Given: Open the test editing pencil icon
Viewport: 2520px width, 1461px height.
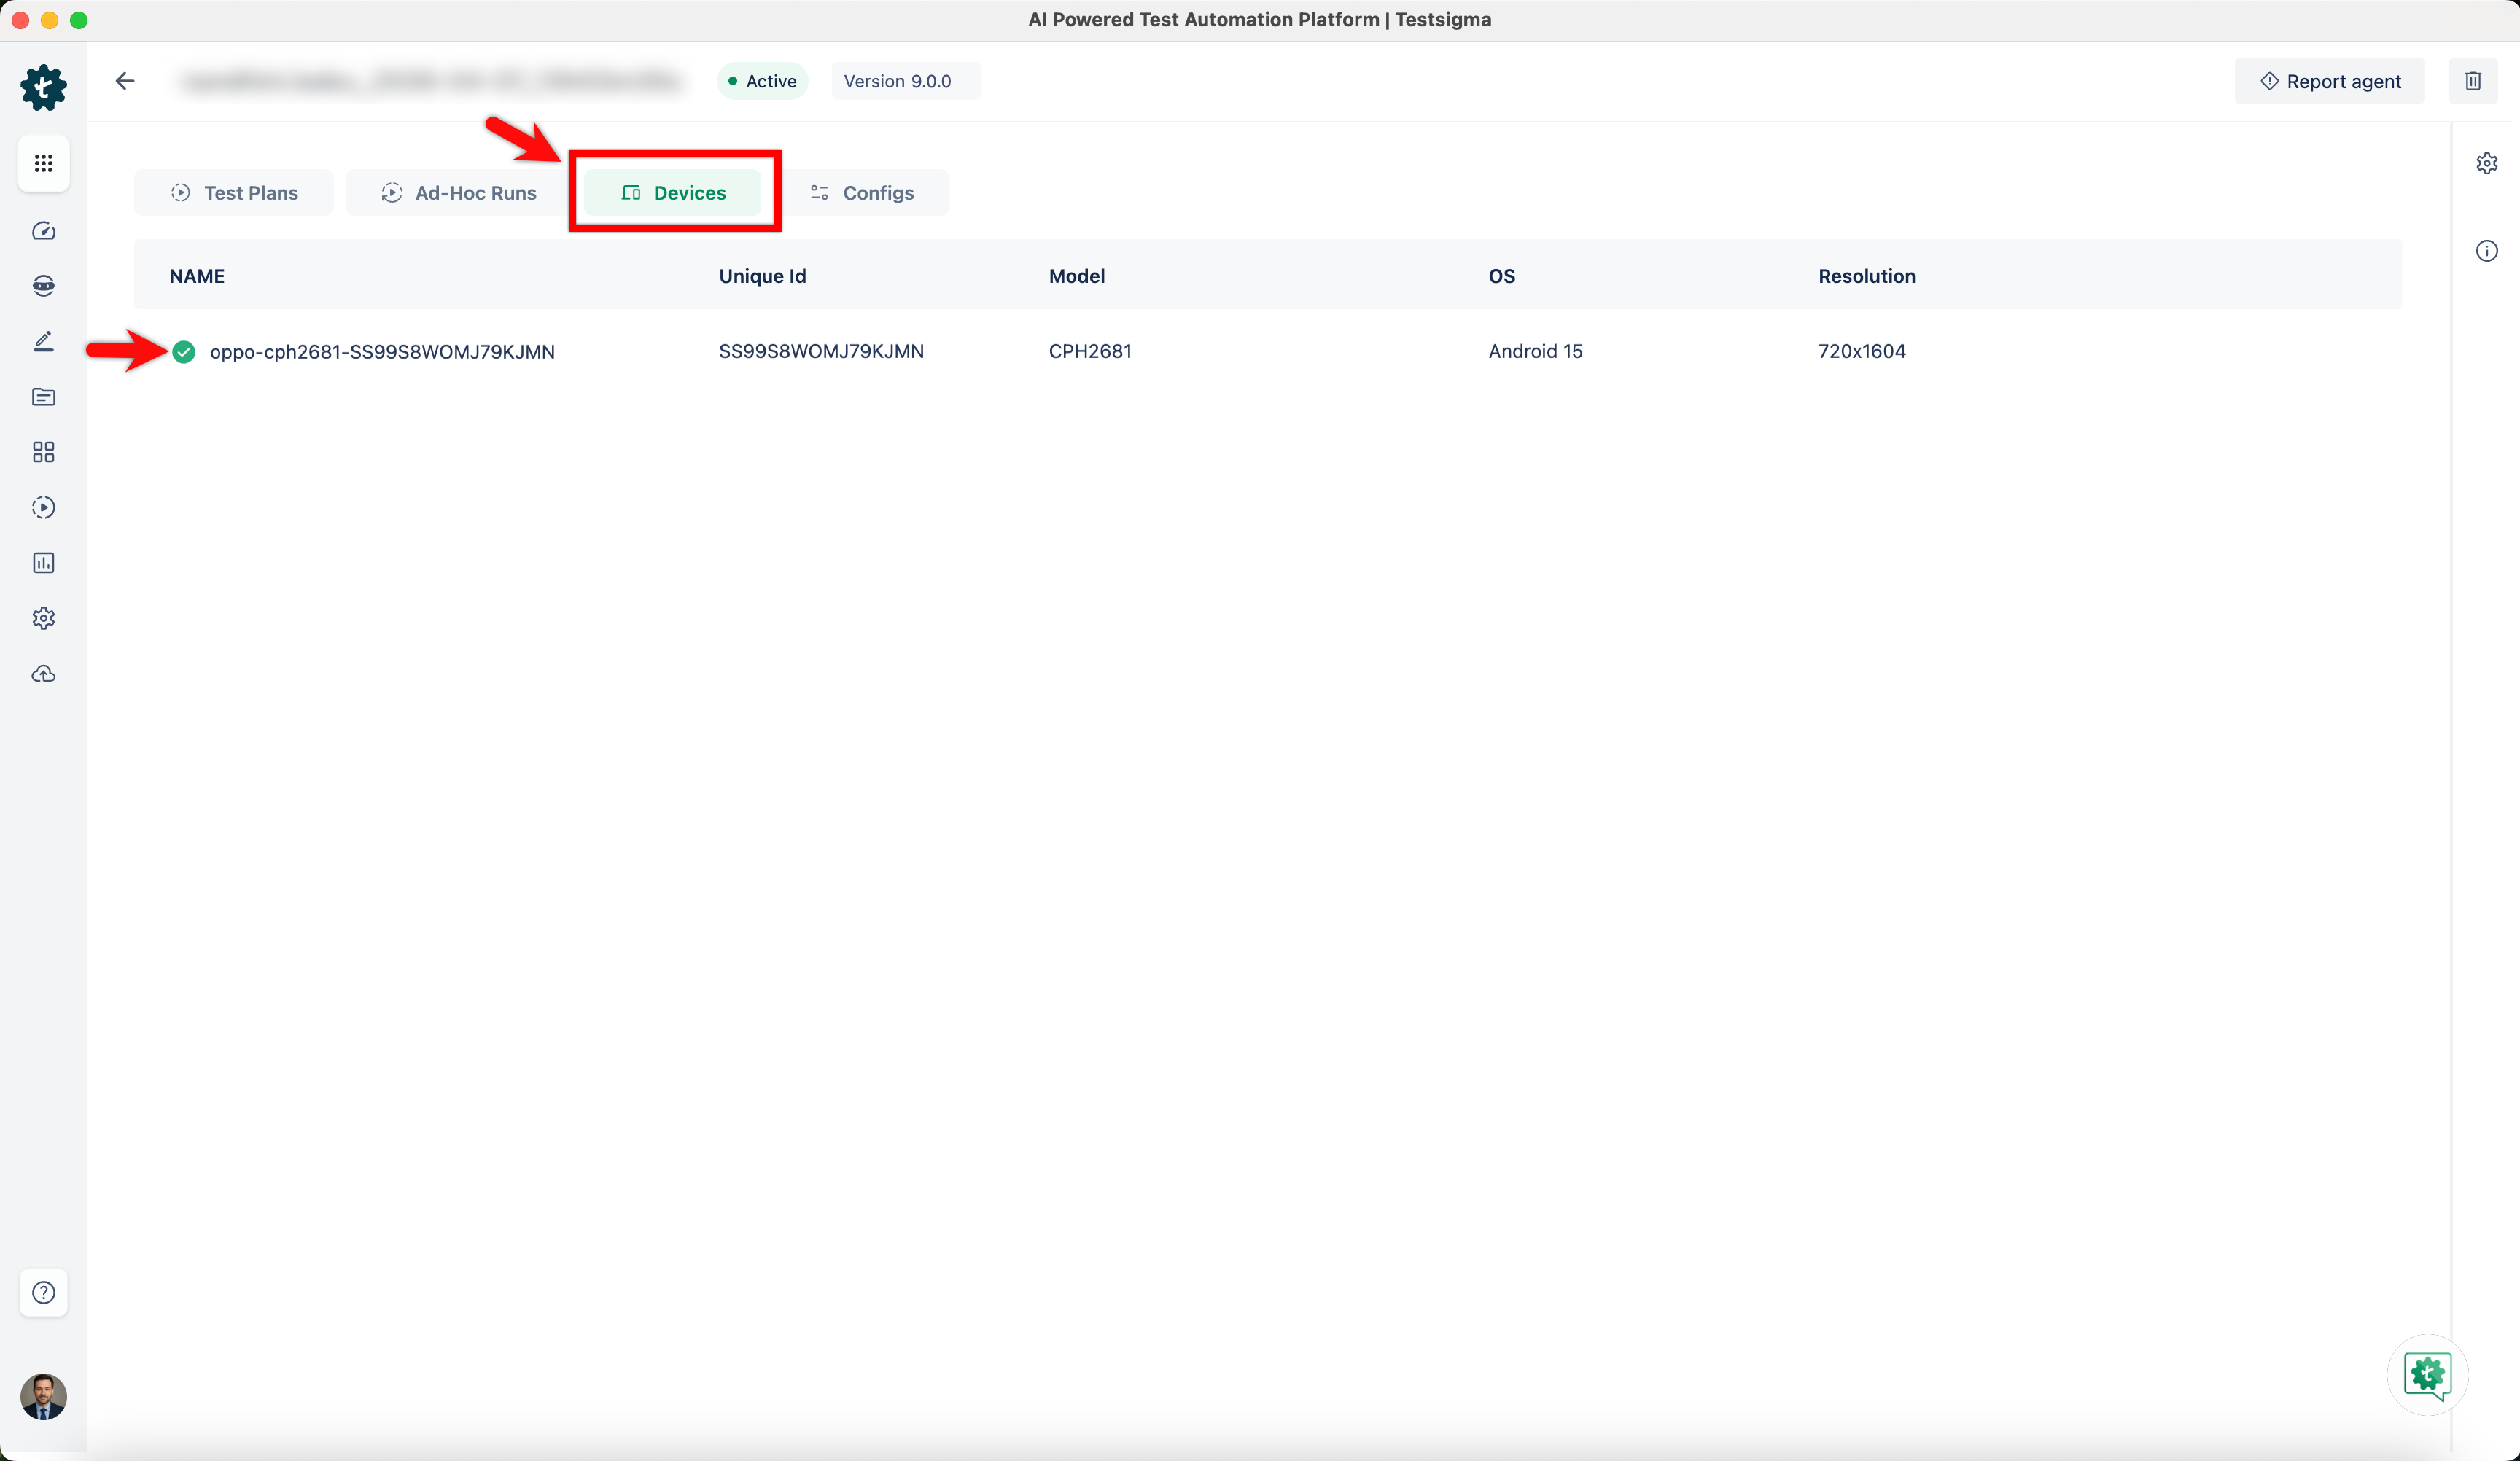Looking at the screenshot, I should pyautogui.click(x=43, y=342).
